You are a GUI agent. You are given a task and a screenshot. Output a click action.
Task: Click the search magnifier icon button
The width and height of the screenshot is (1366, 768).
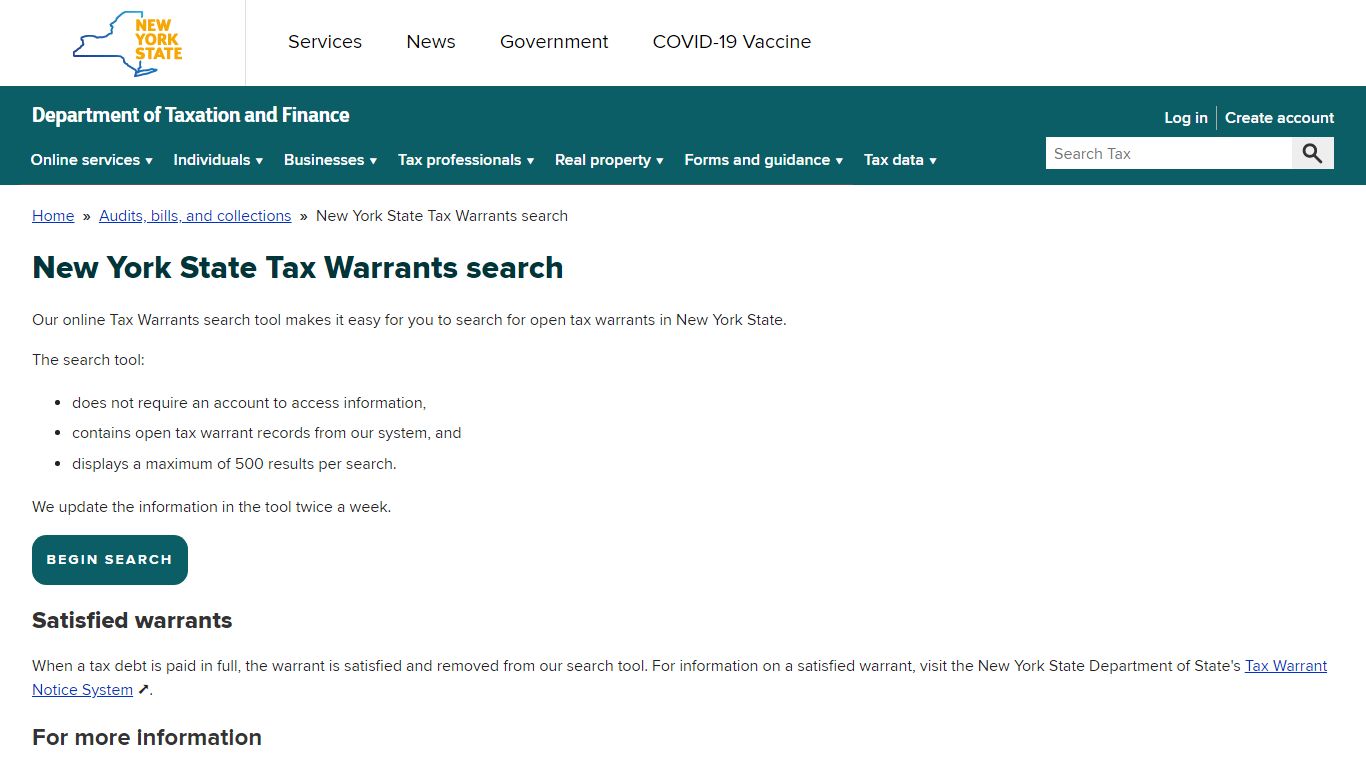1313,154
